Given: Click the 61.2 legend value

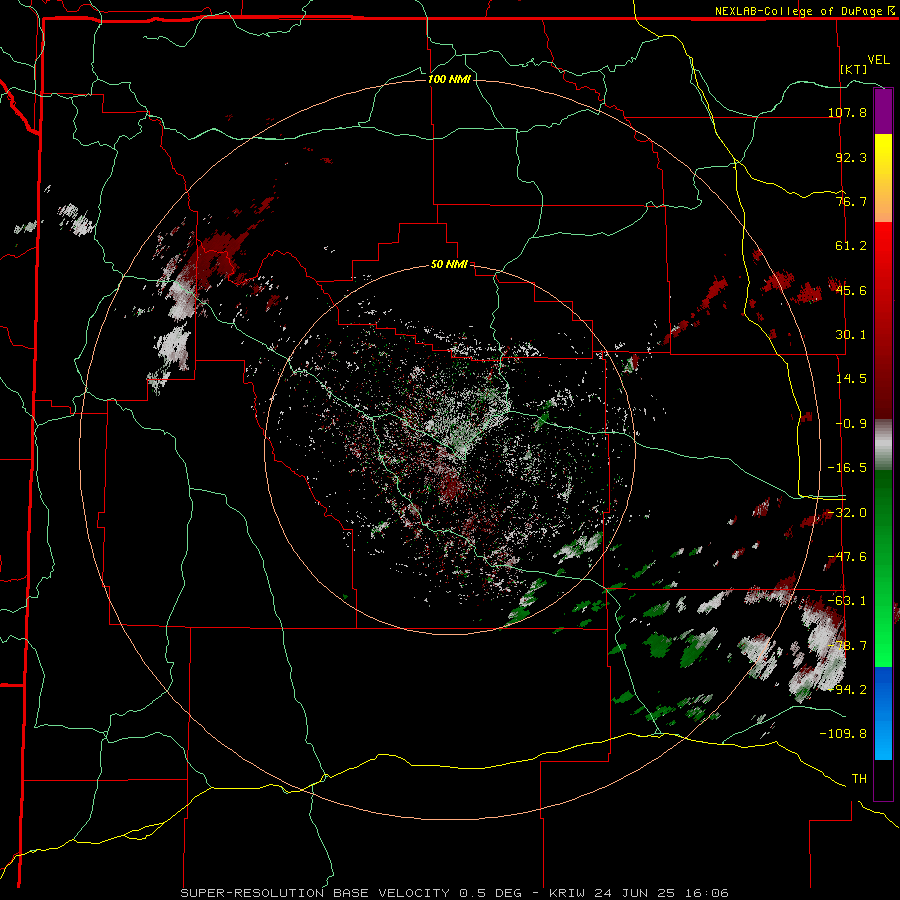Looking at the screenshot, I should pyautogui.click(x=851, y=246).
